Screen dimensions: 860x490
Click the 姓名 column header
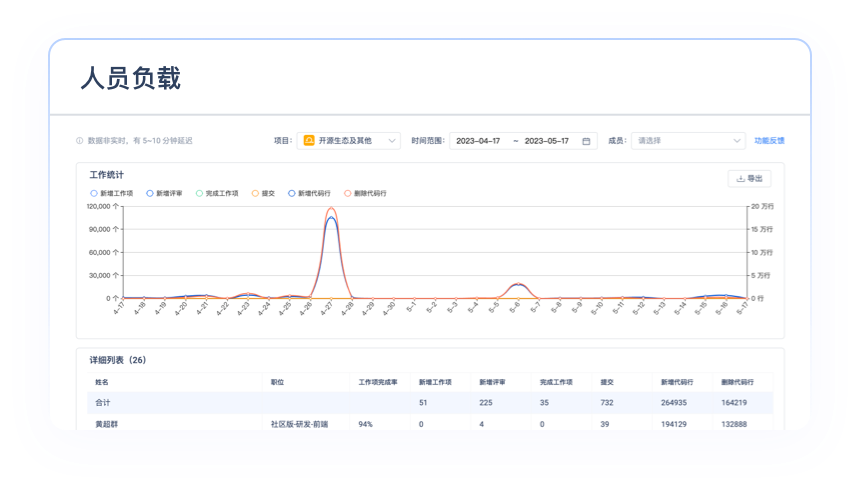[x=102, y=382]
